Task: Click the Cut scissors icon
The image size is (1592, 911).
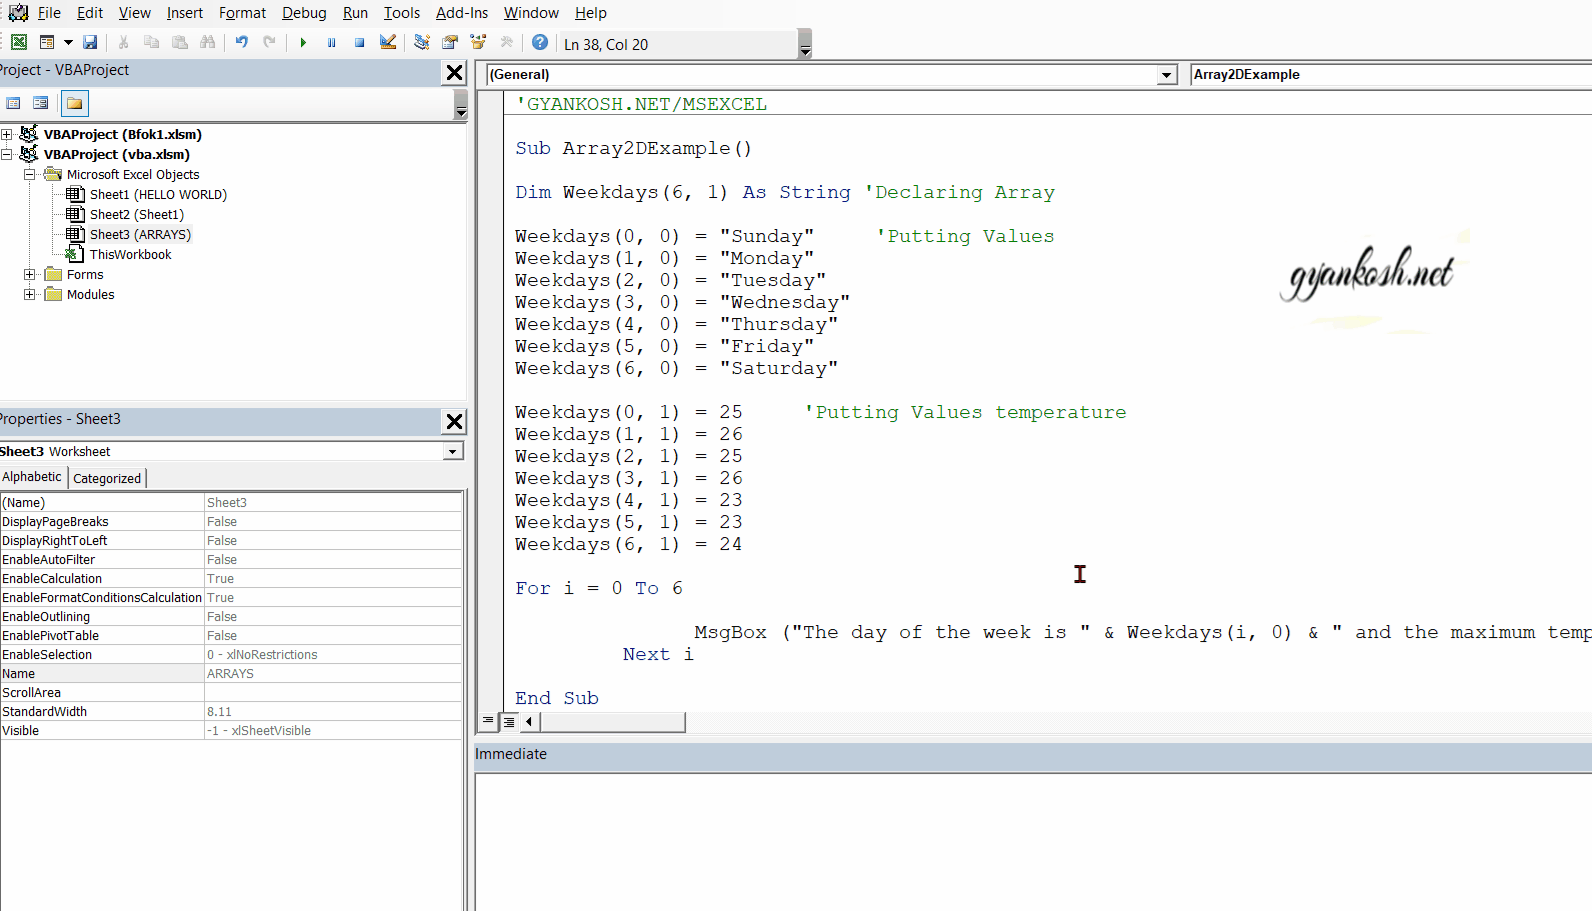Action: 123,42
